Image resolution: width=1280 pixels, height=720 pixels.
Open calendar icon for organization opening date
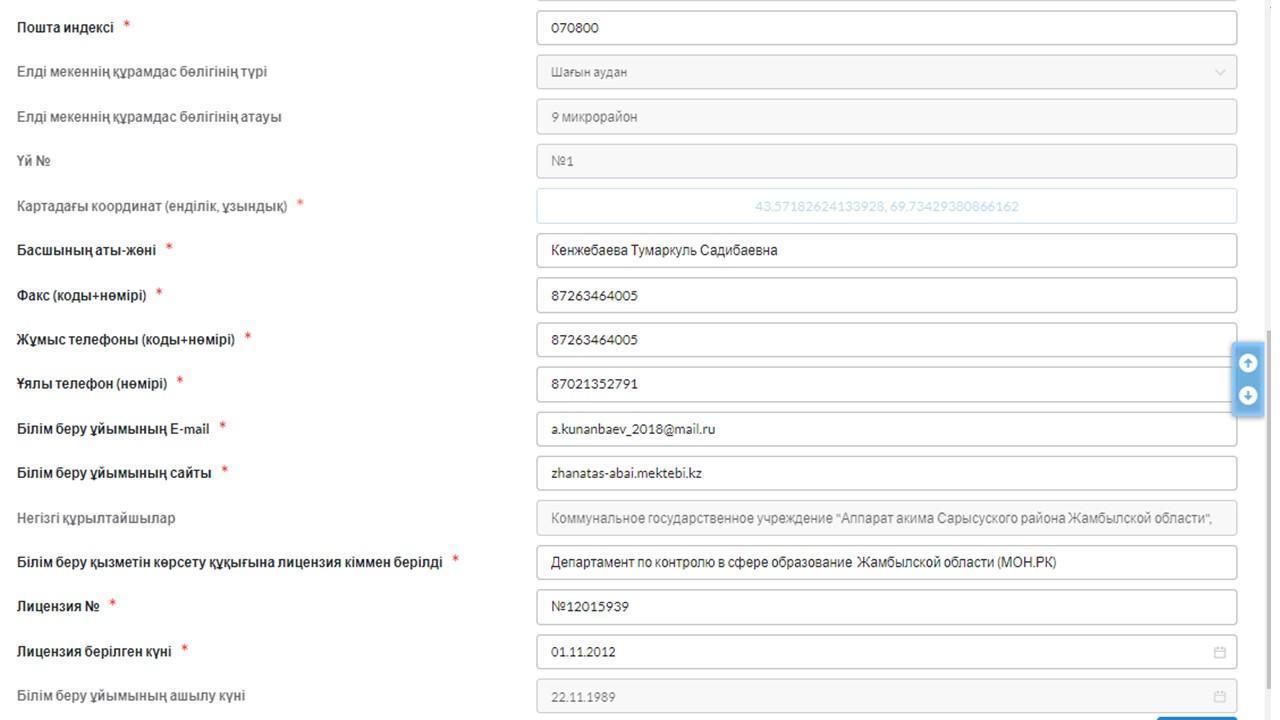(x=1220, y=697)
